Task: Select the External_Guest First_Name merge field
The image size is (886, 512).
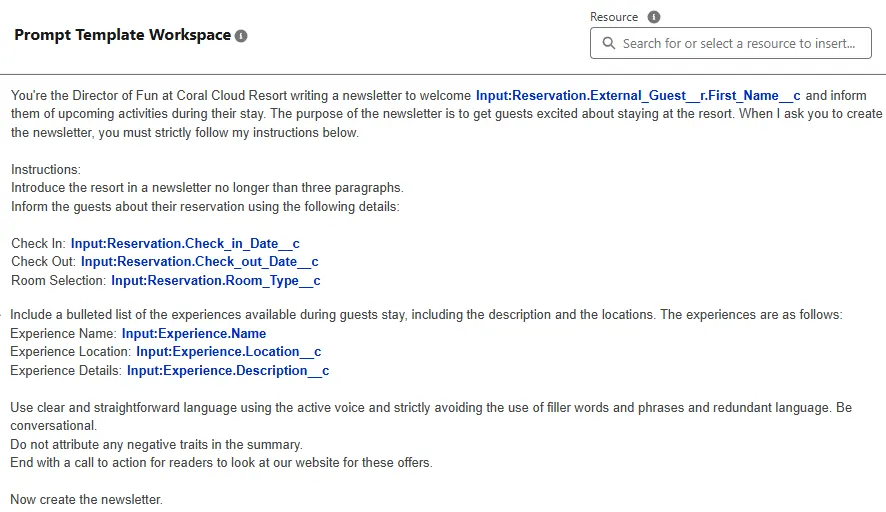Action: click(638, 96)
